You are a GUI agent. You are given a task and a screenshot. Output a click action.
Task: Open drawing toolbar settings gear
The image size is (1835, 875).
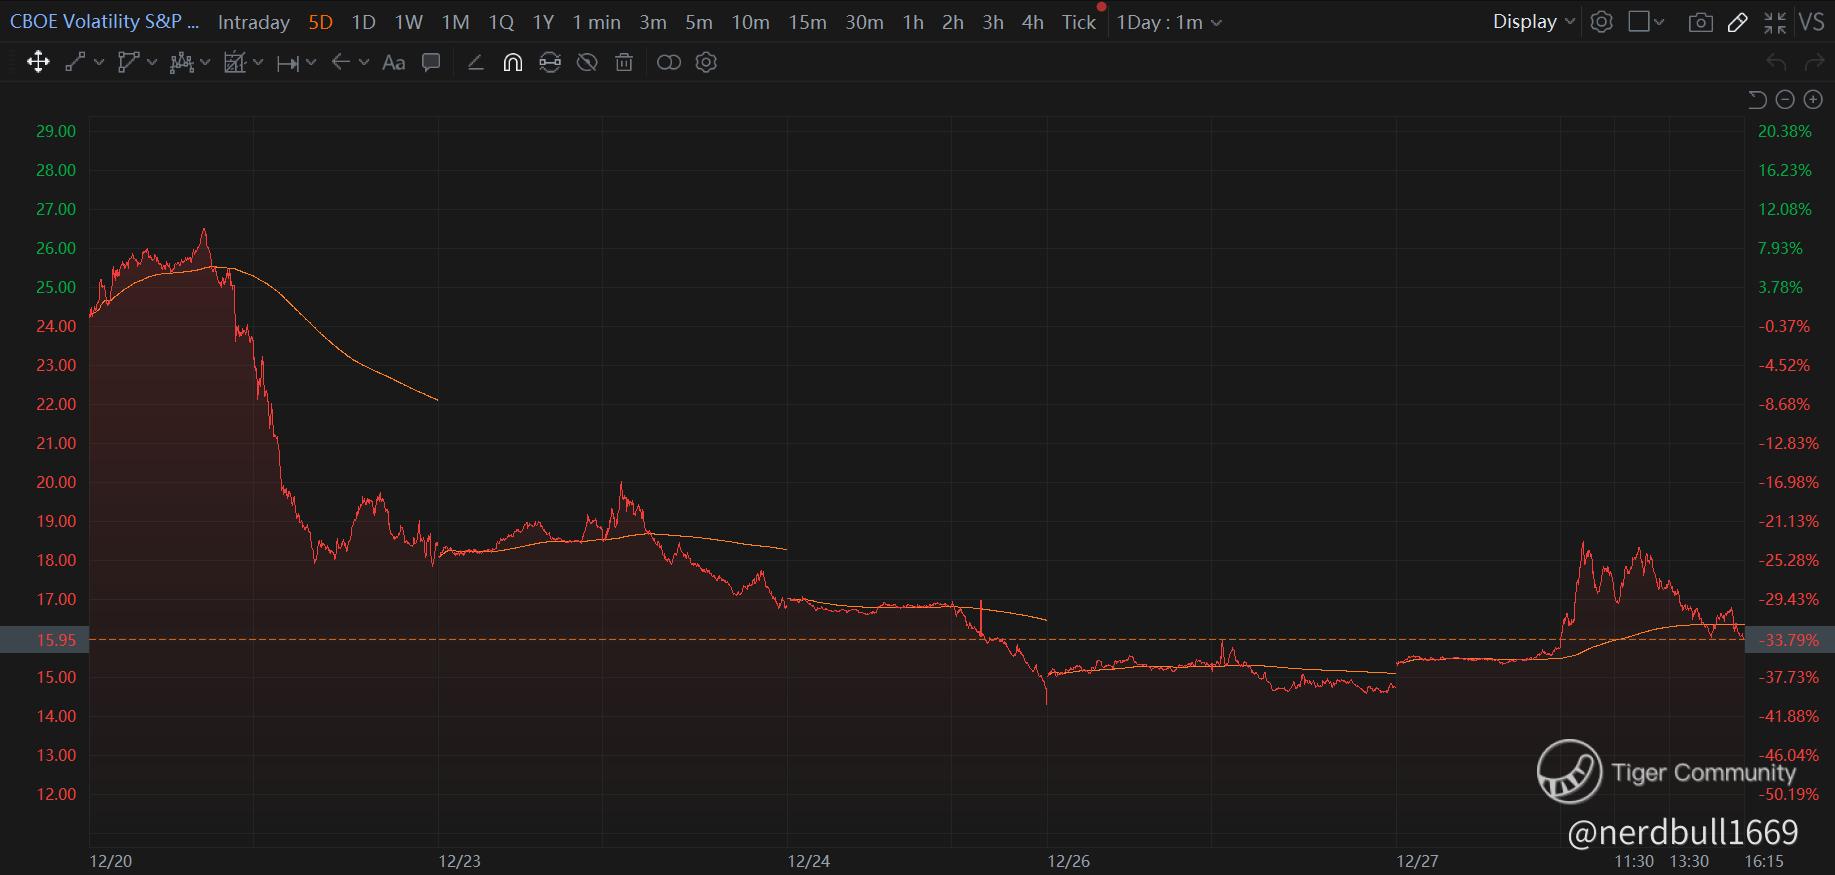[706, 62]
